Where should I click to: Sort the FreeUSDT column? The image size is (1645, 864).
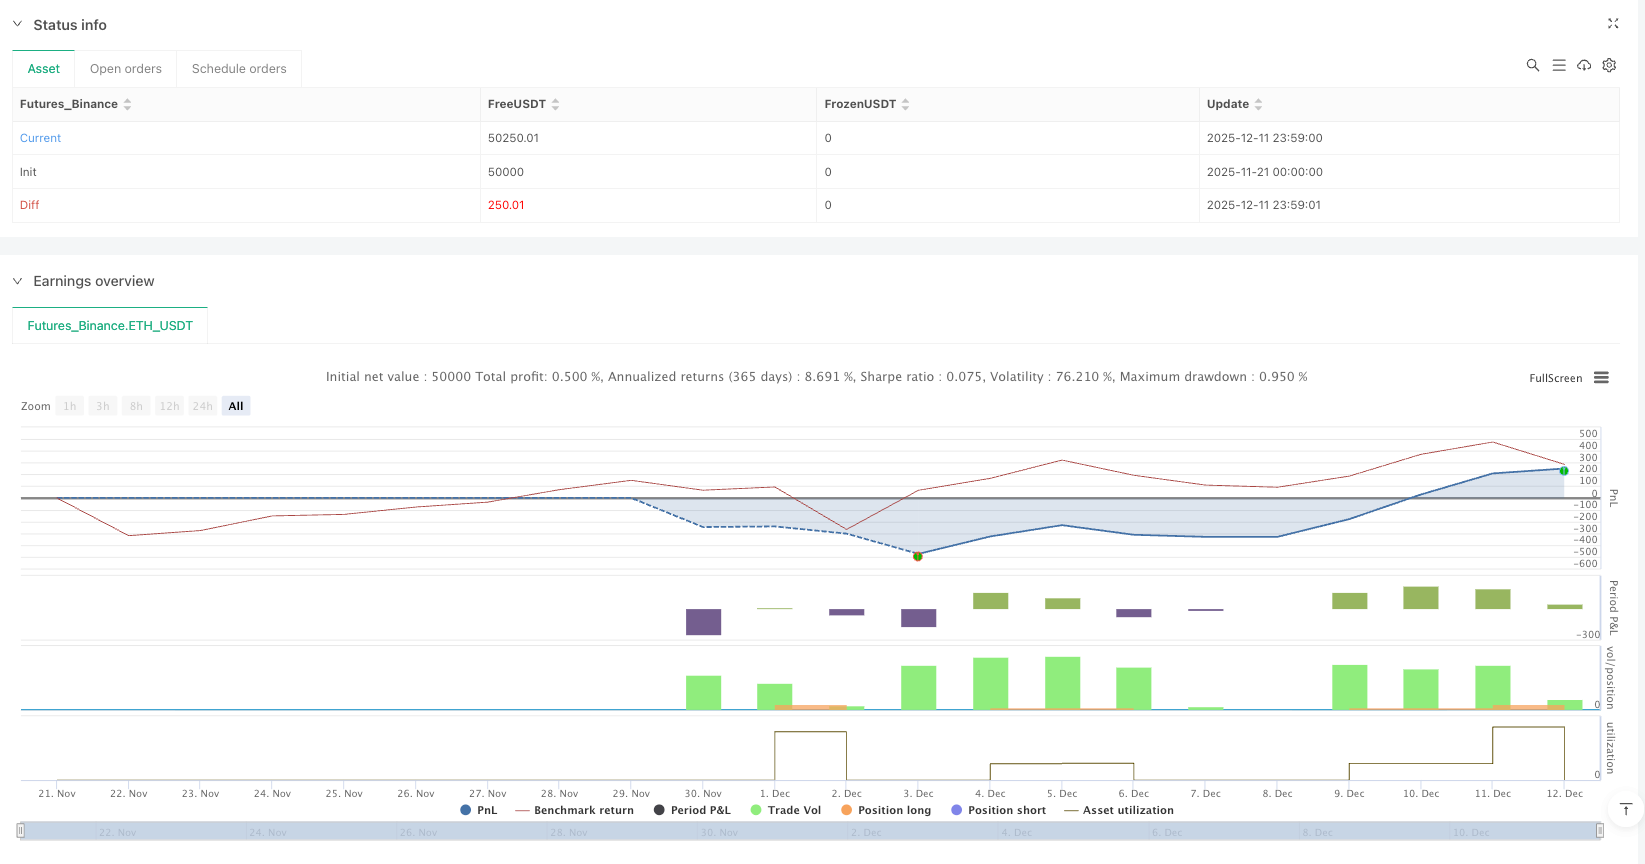click(x=555, y=104)
